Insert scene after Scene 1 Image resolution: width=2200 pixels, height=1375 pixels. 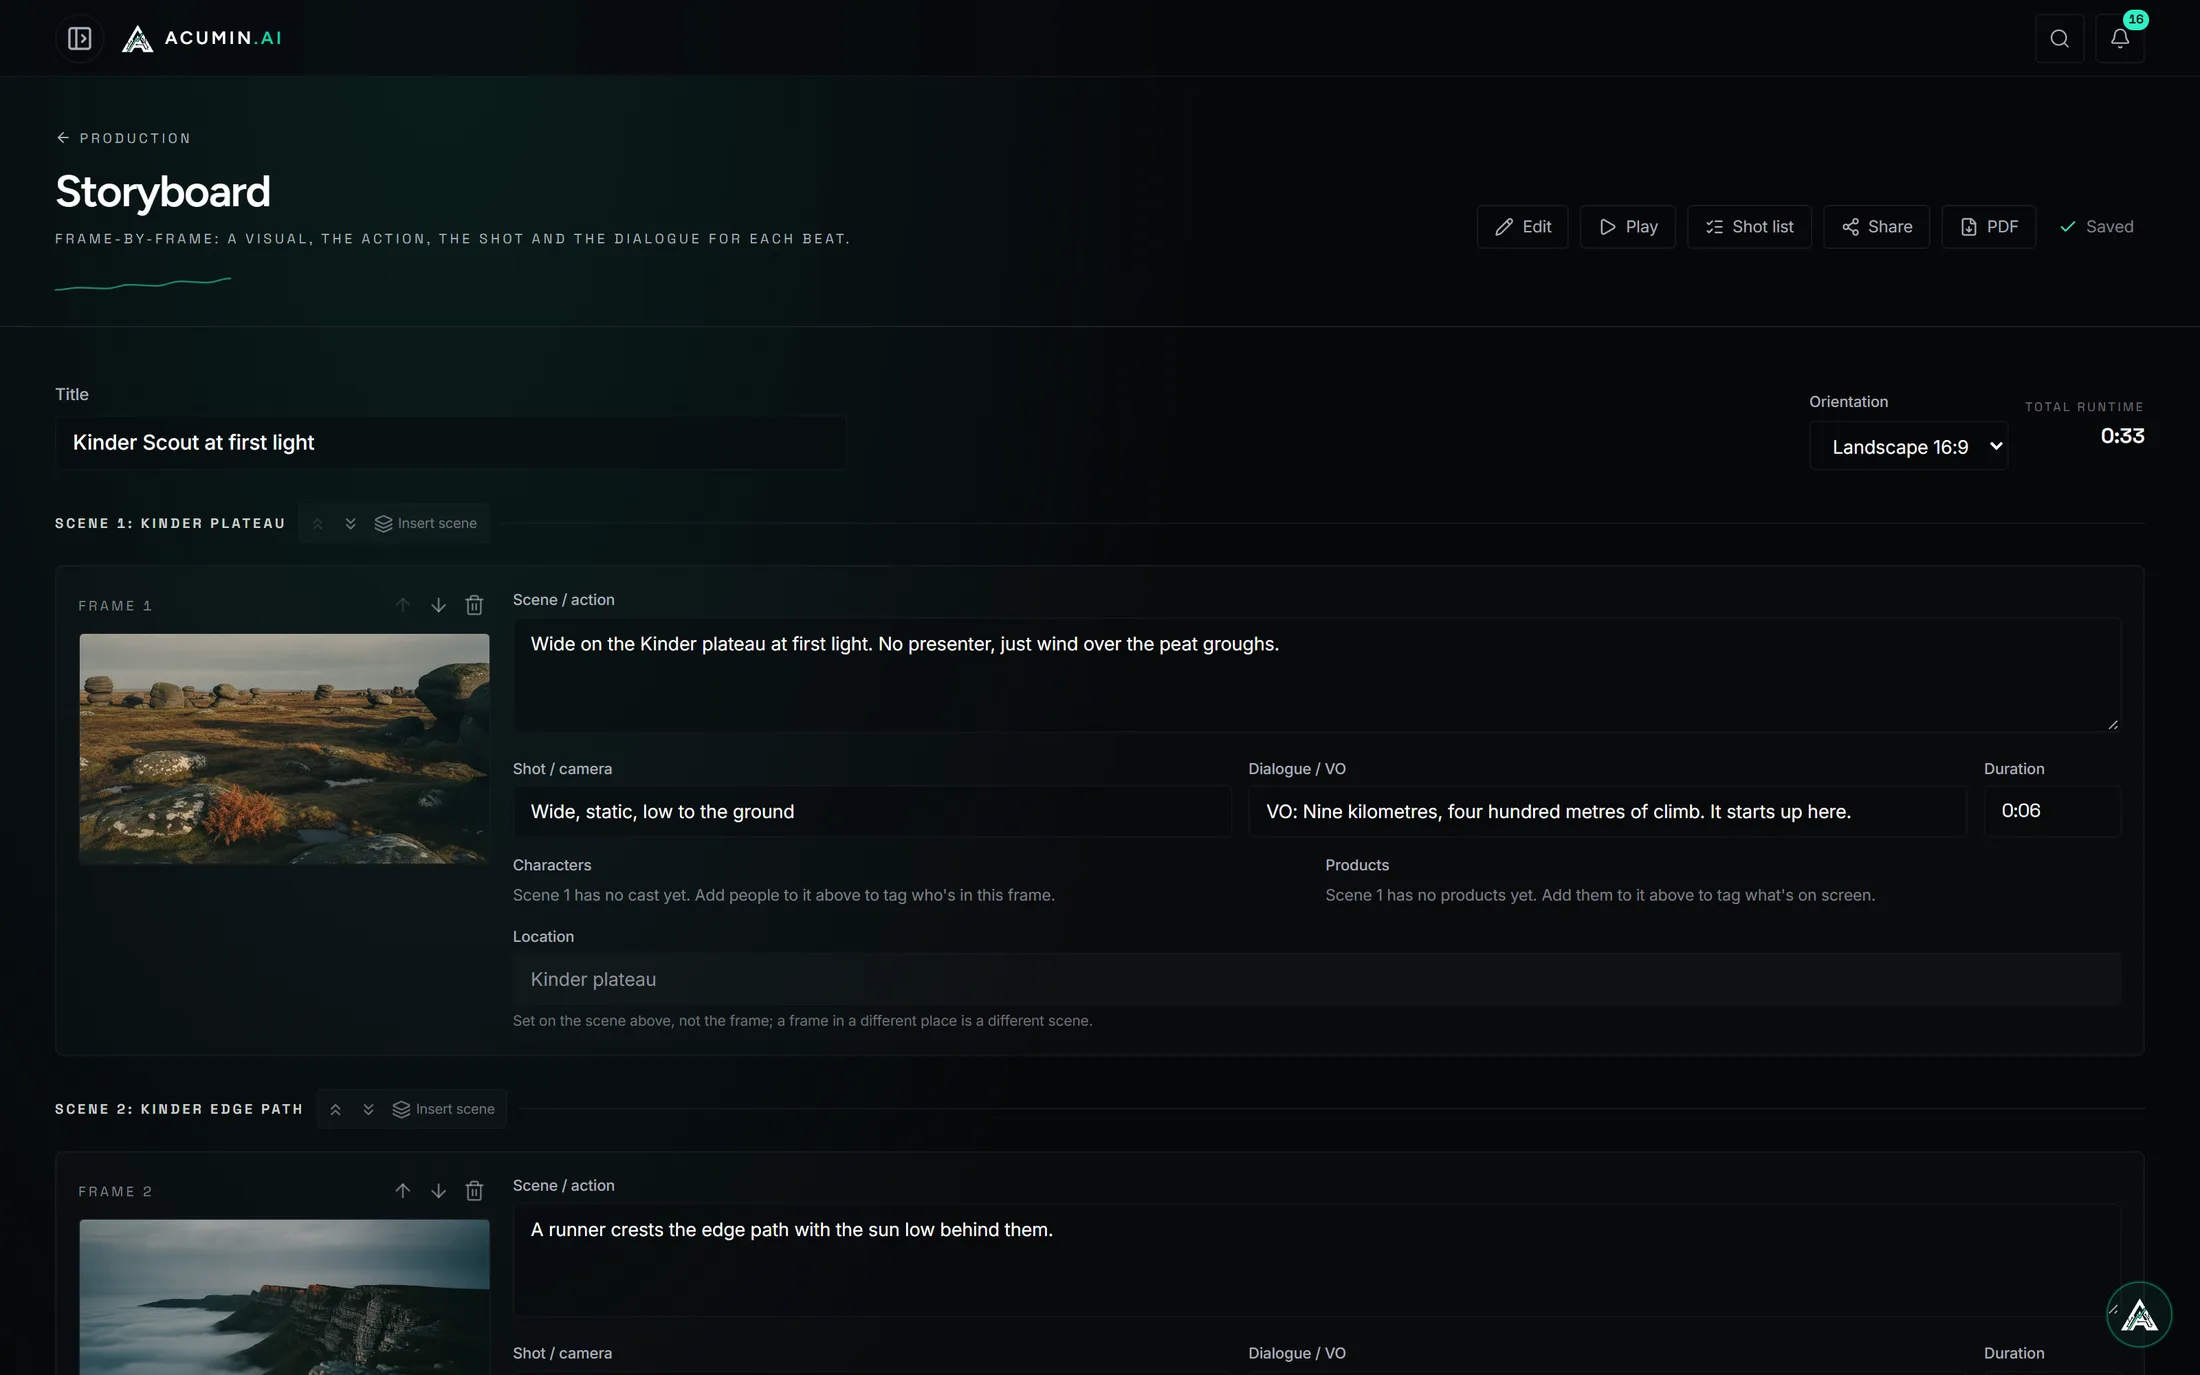click(426, 524)
